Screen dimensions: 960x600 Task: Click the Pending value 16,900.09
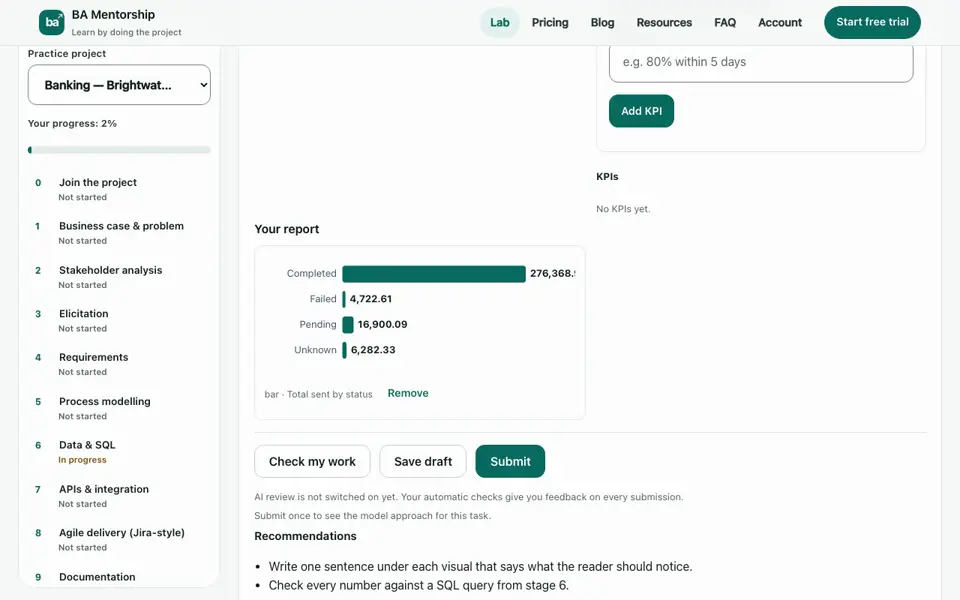[x=383, y=324]
